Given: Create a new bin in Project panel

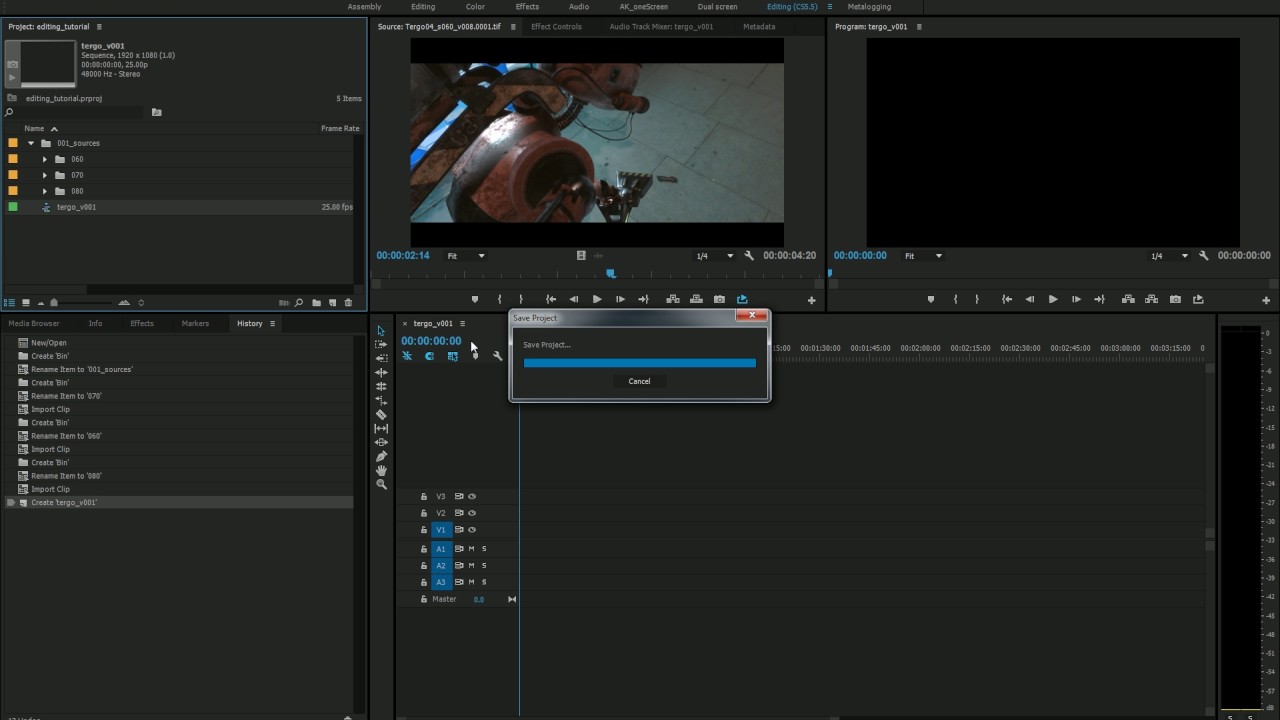Looking at the screenshot, I should pyautogui.click(x=317, y=302).
